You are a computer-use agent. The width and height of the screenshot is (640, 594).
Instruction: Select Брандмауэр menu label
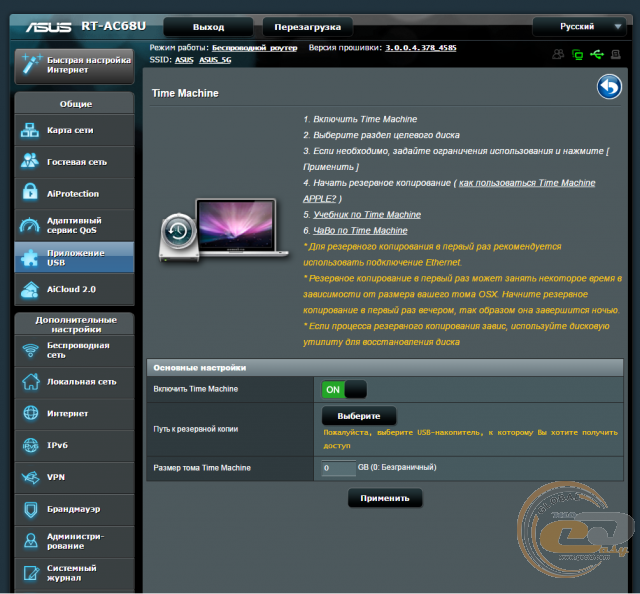pos(73,509)
